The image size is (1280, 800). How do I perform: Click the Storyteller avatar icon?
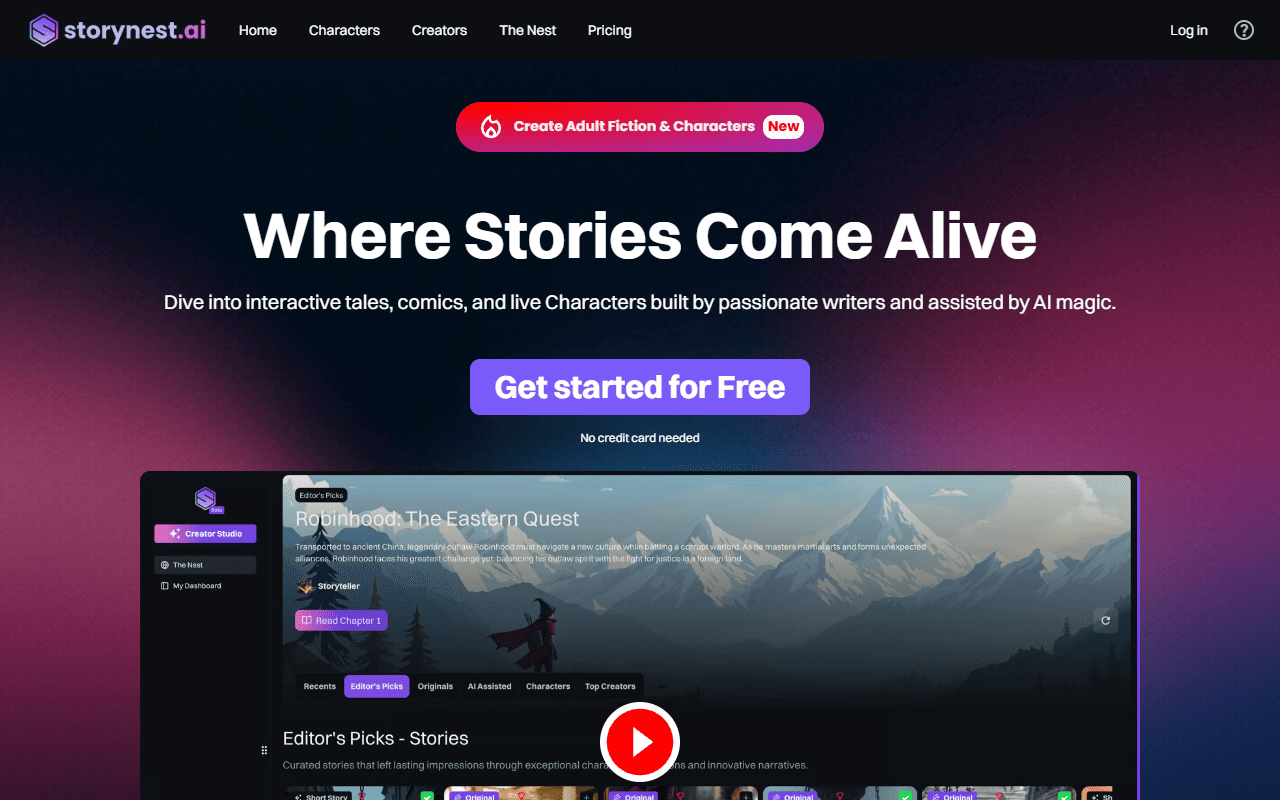(305, 586)
